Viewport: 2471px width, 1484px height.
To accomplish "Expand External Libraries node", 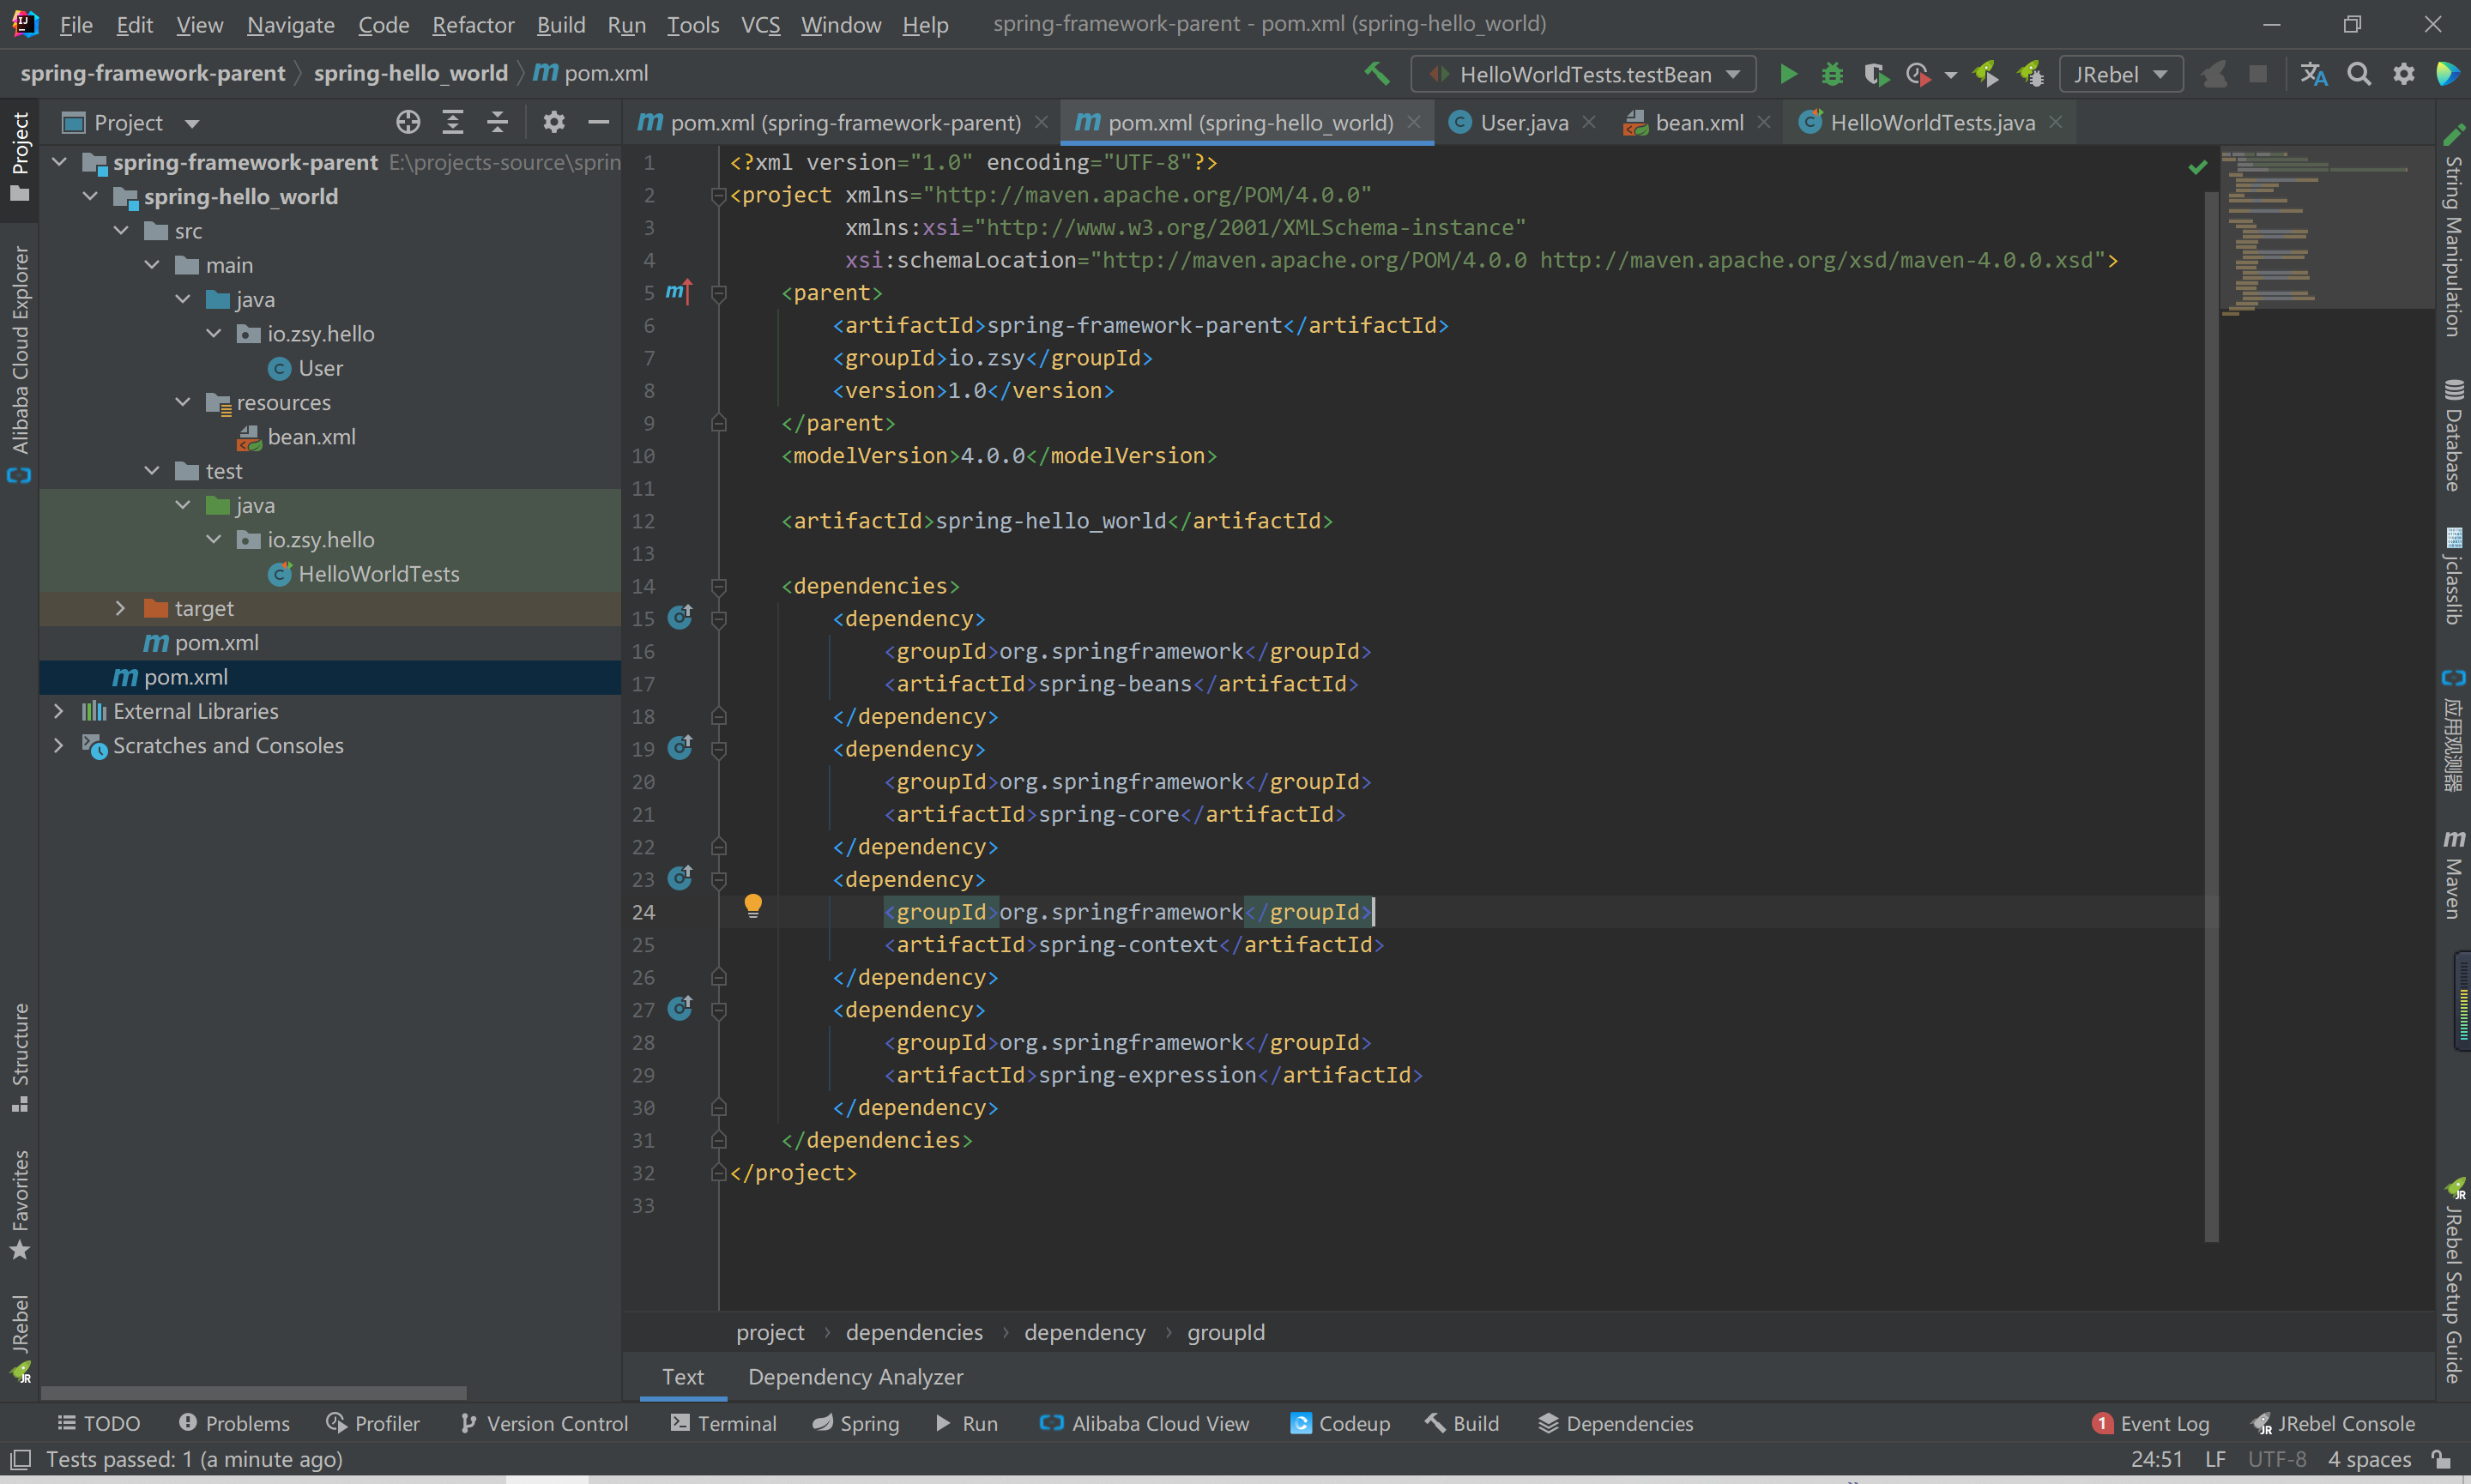I will pyautogui.click(x=58, y=711).
